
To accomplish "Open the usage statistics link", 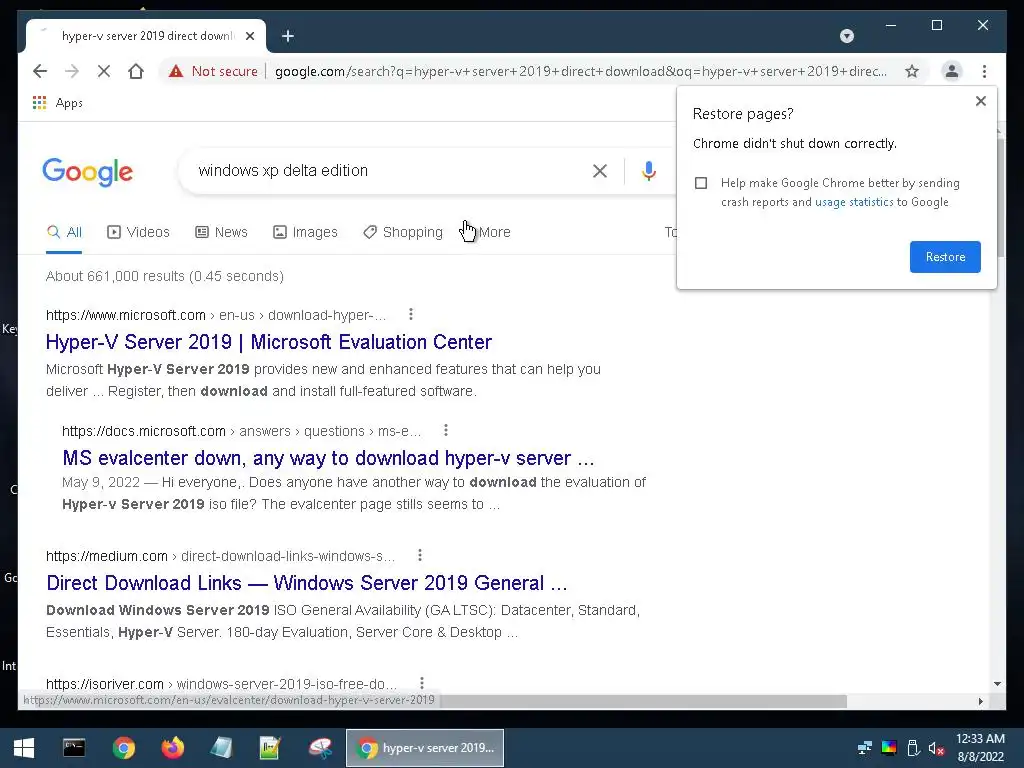I will click(854, 202).
